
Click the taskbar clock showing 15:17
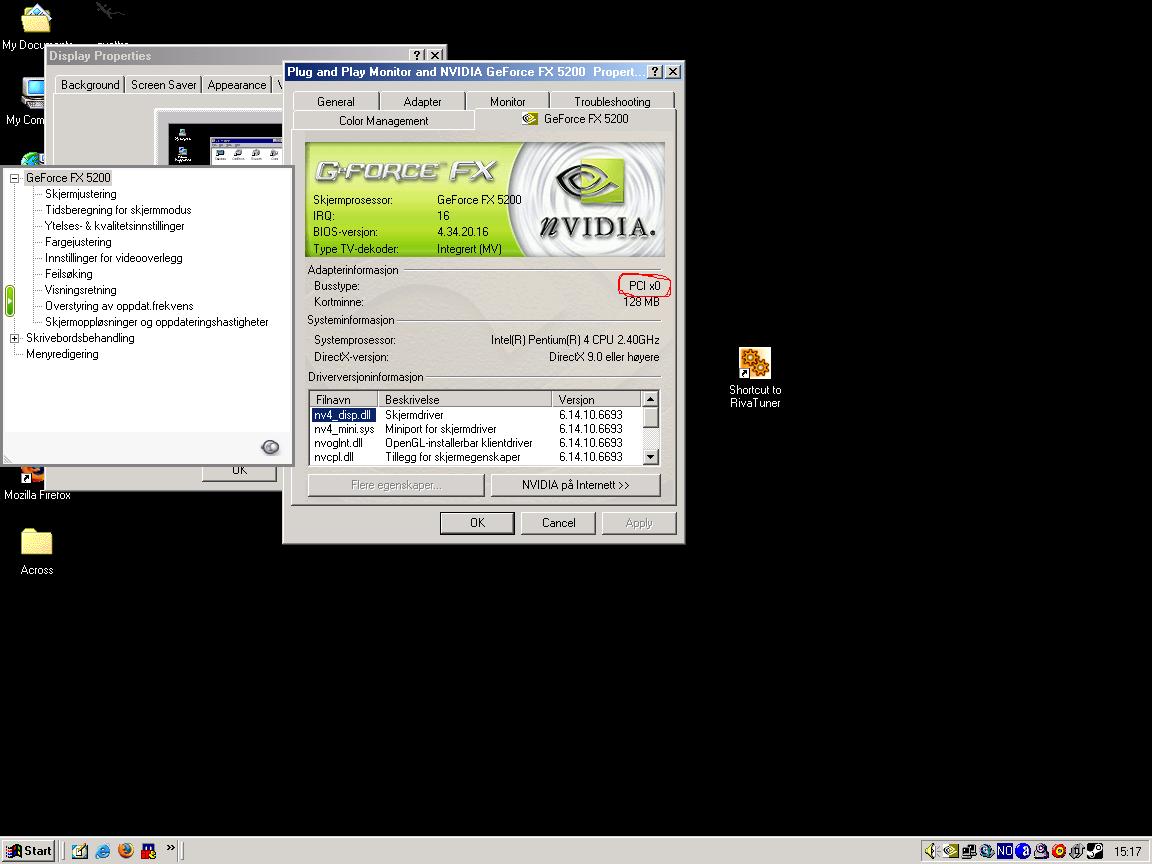pyautogui.click(x=1128, y=852)
